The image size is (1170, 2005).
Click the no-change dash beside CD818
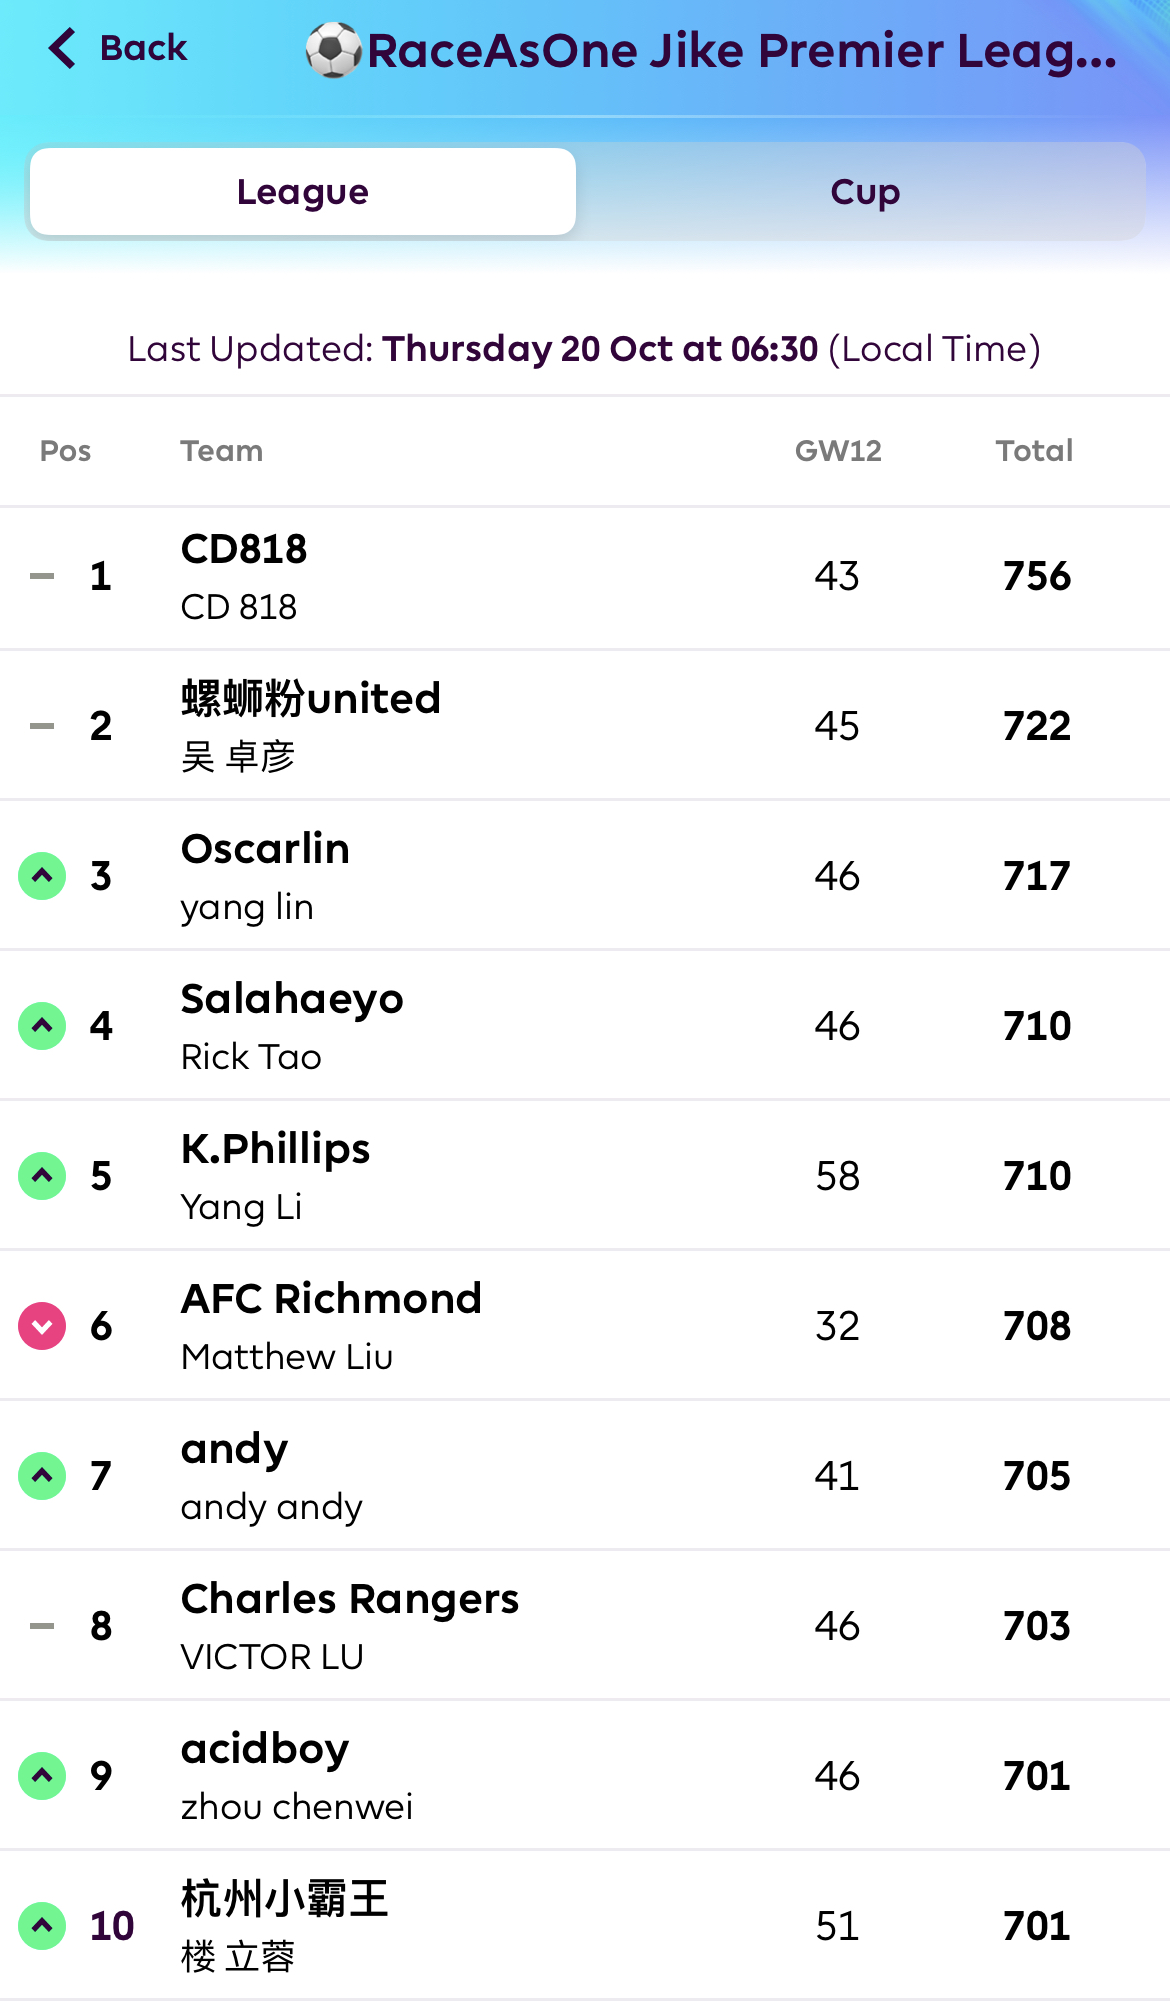[x=42, y=576]
